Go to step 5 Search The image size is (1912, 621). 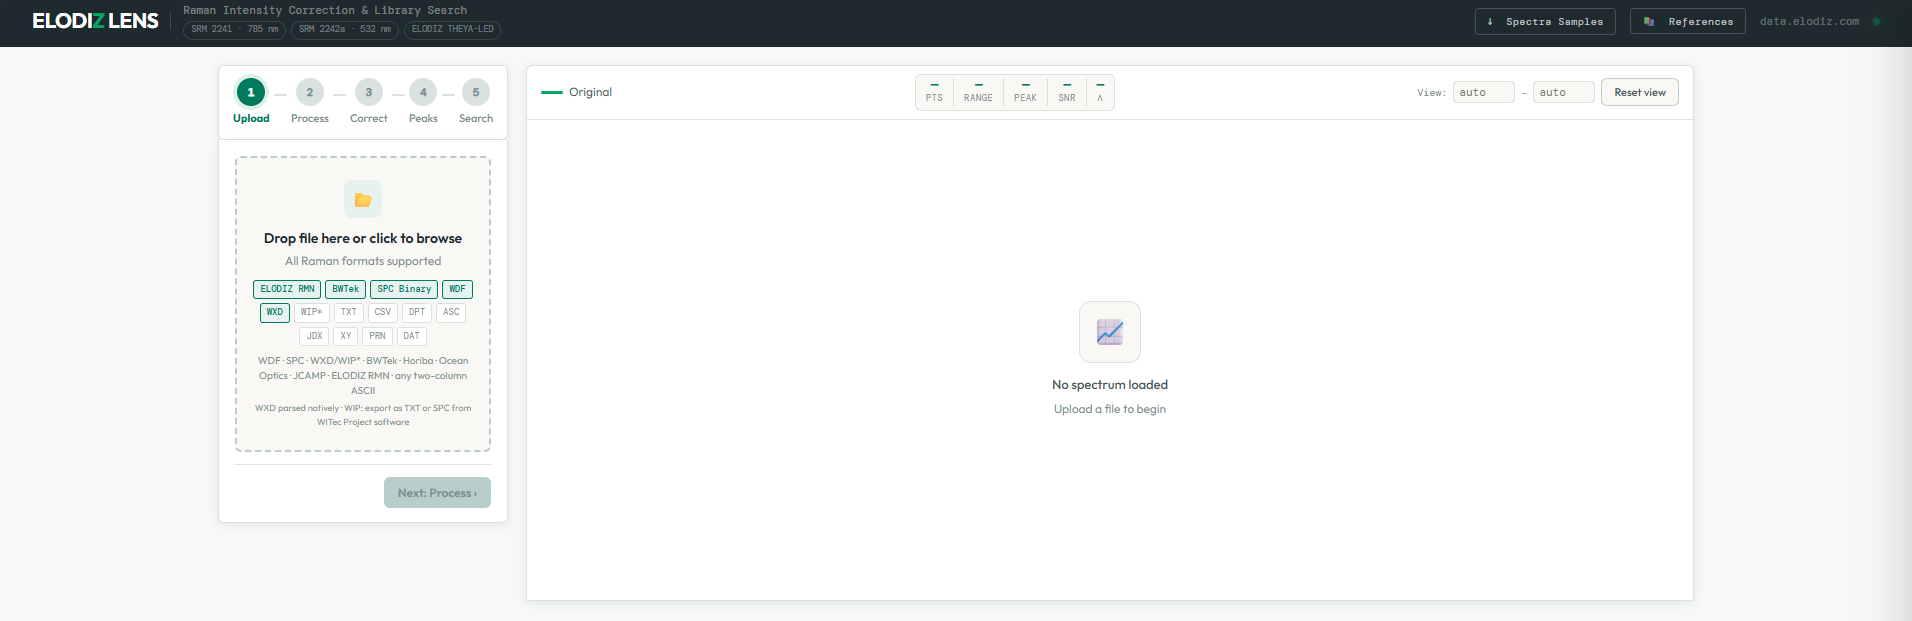[x=476, y=101]
